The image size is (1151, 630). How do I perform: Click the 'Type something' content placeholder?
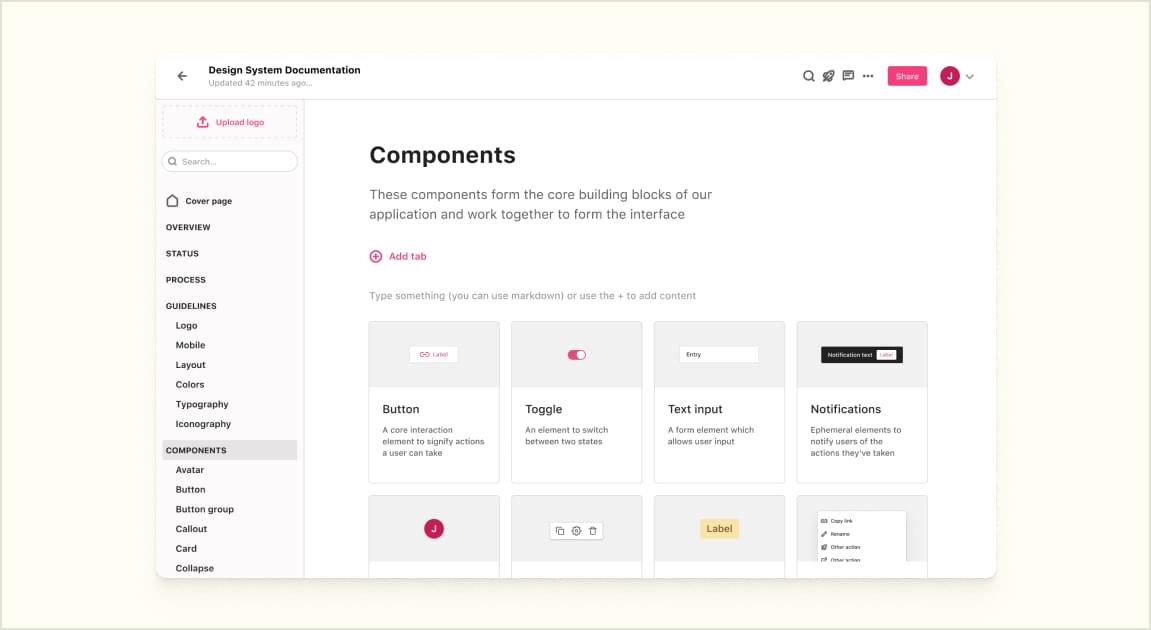click(532, 296)
